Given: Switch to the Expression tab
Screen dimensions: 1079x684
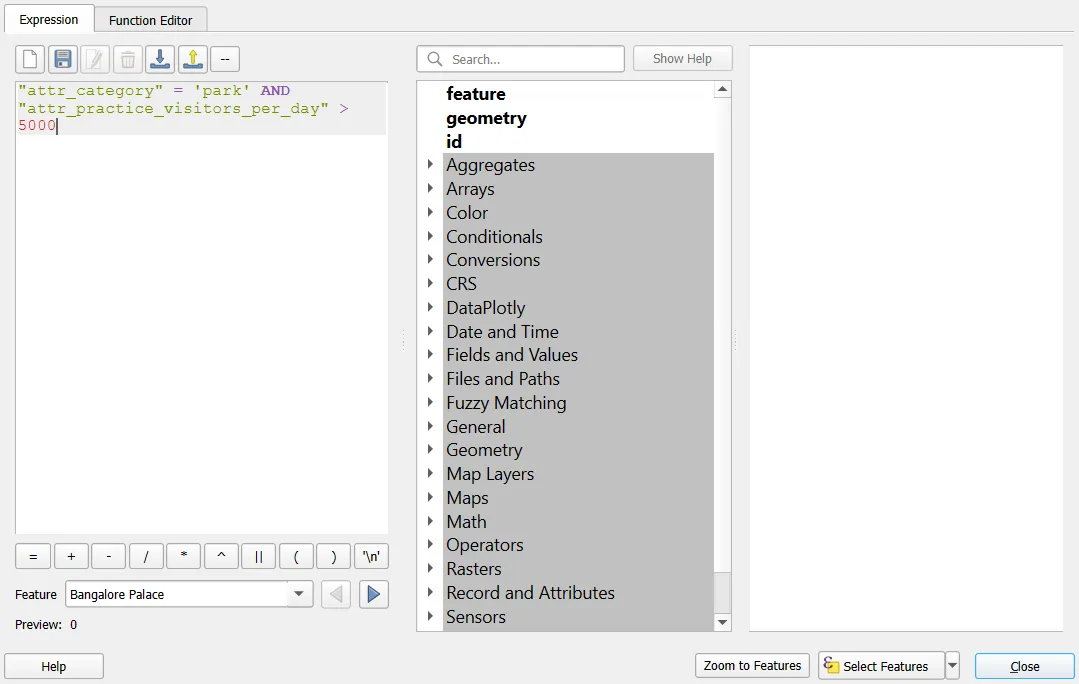Looking at the screenshot, I should pos(49,20).
